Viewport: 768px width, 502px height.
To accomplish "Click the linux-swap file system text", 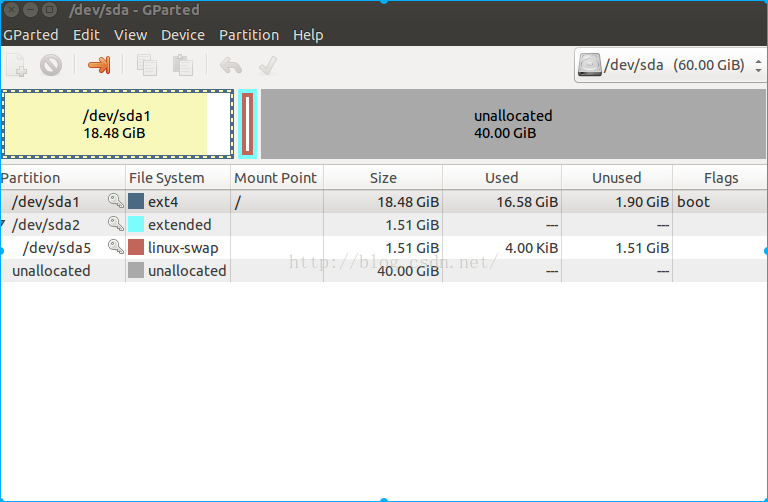I will coord(183,248).
